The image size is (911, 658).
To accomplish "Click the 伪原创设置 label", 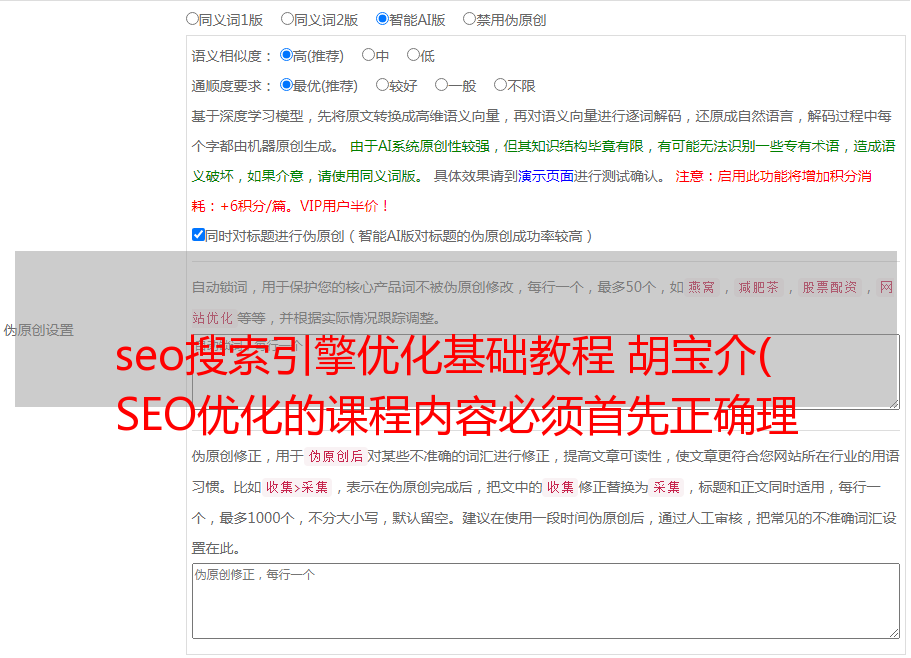I will pyautogui.click(x=38, y=330).
